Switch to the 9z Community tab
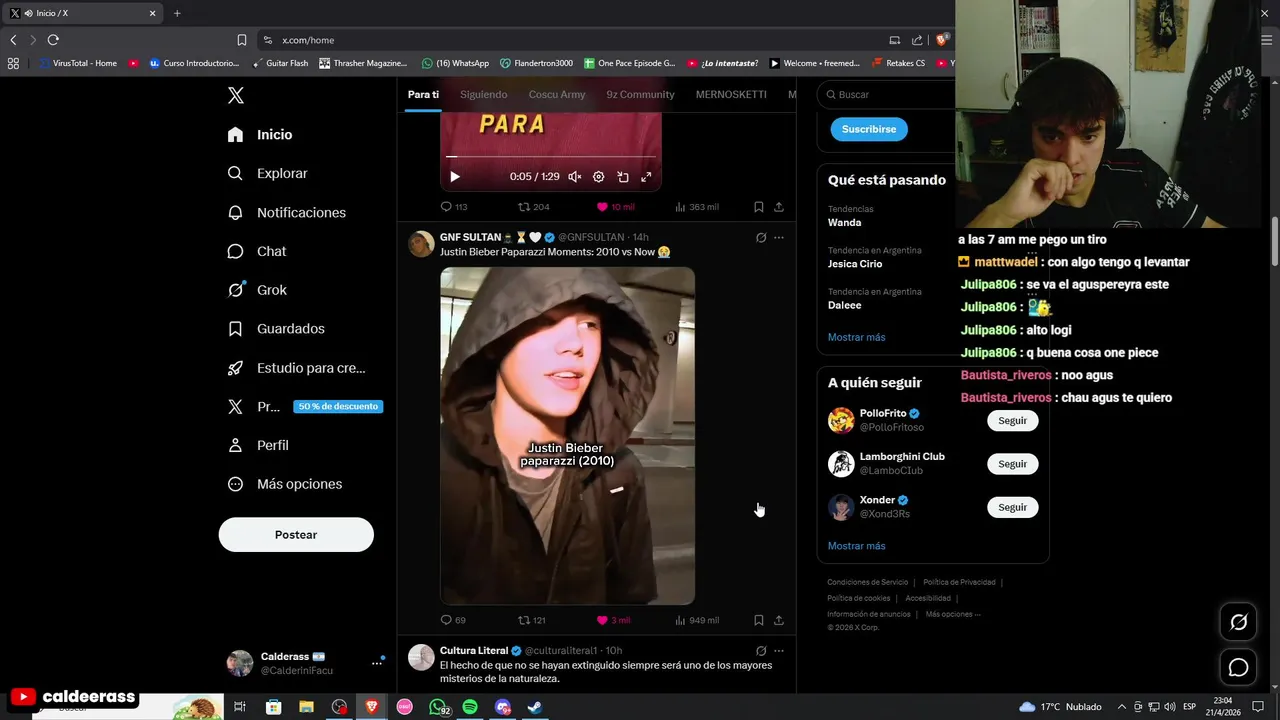The width and height of the screenshot is (1280, 720). tap(640, 95)
